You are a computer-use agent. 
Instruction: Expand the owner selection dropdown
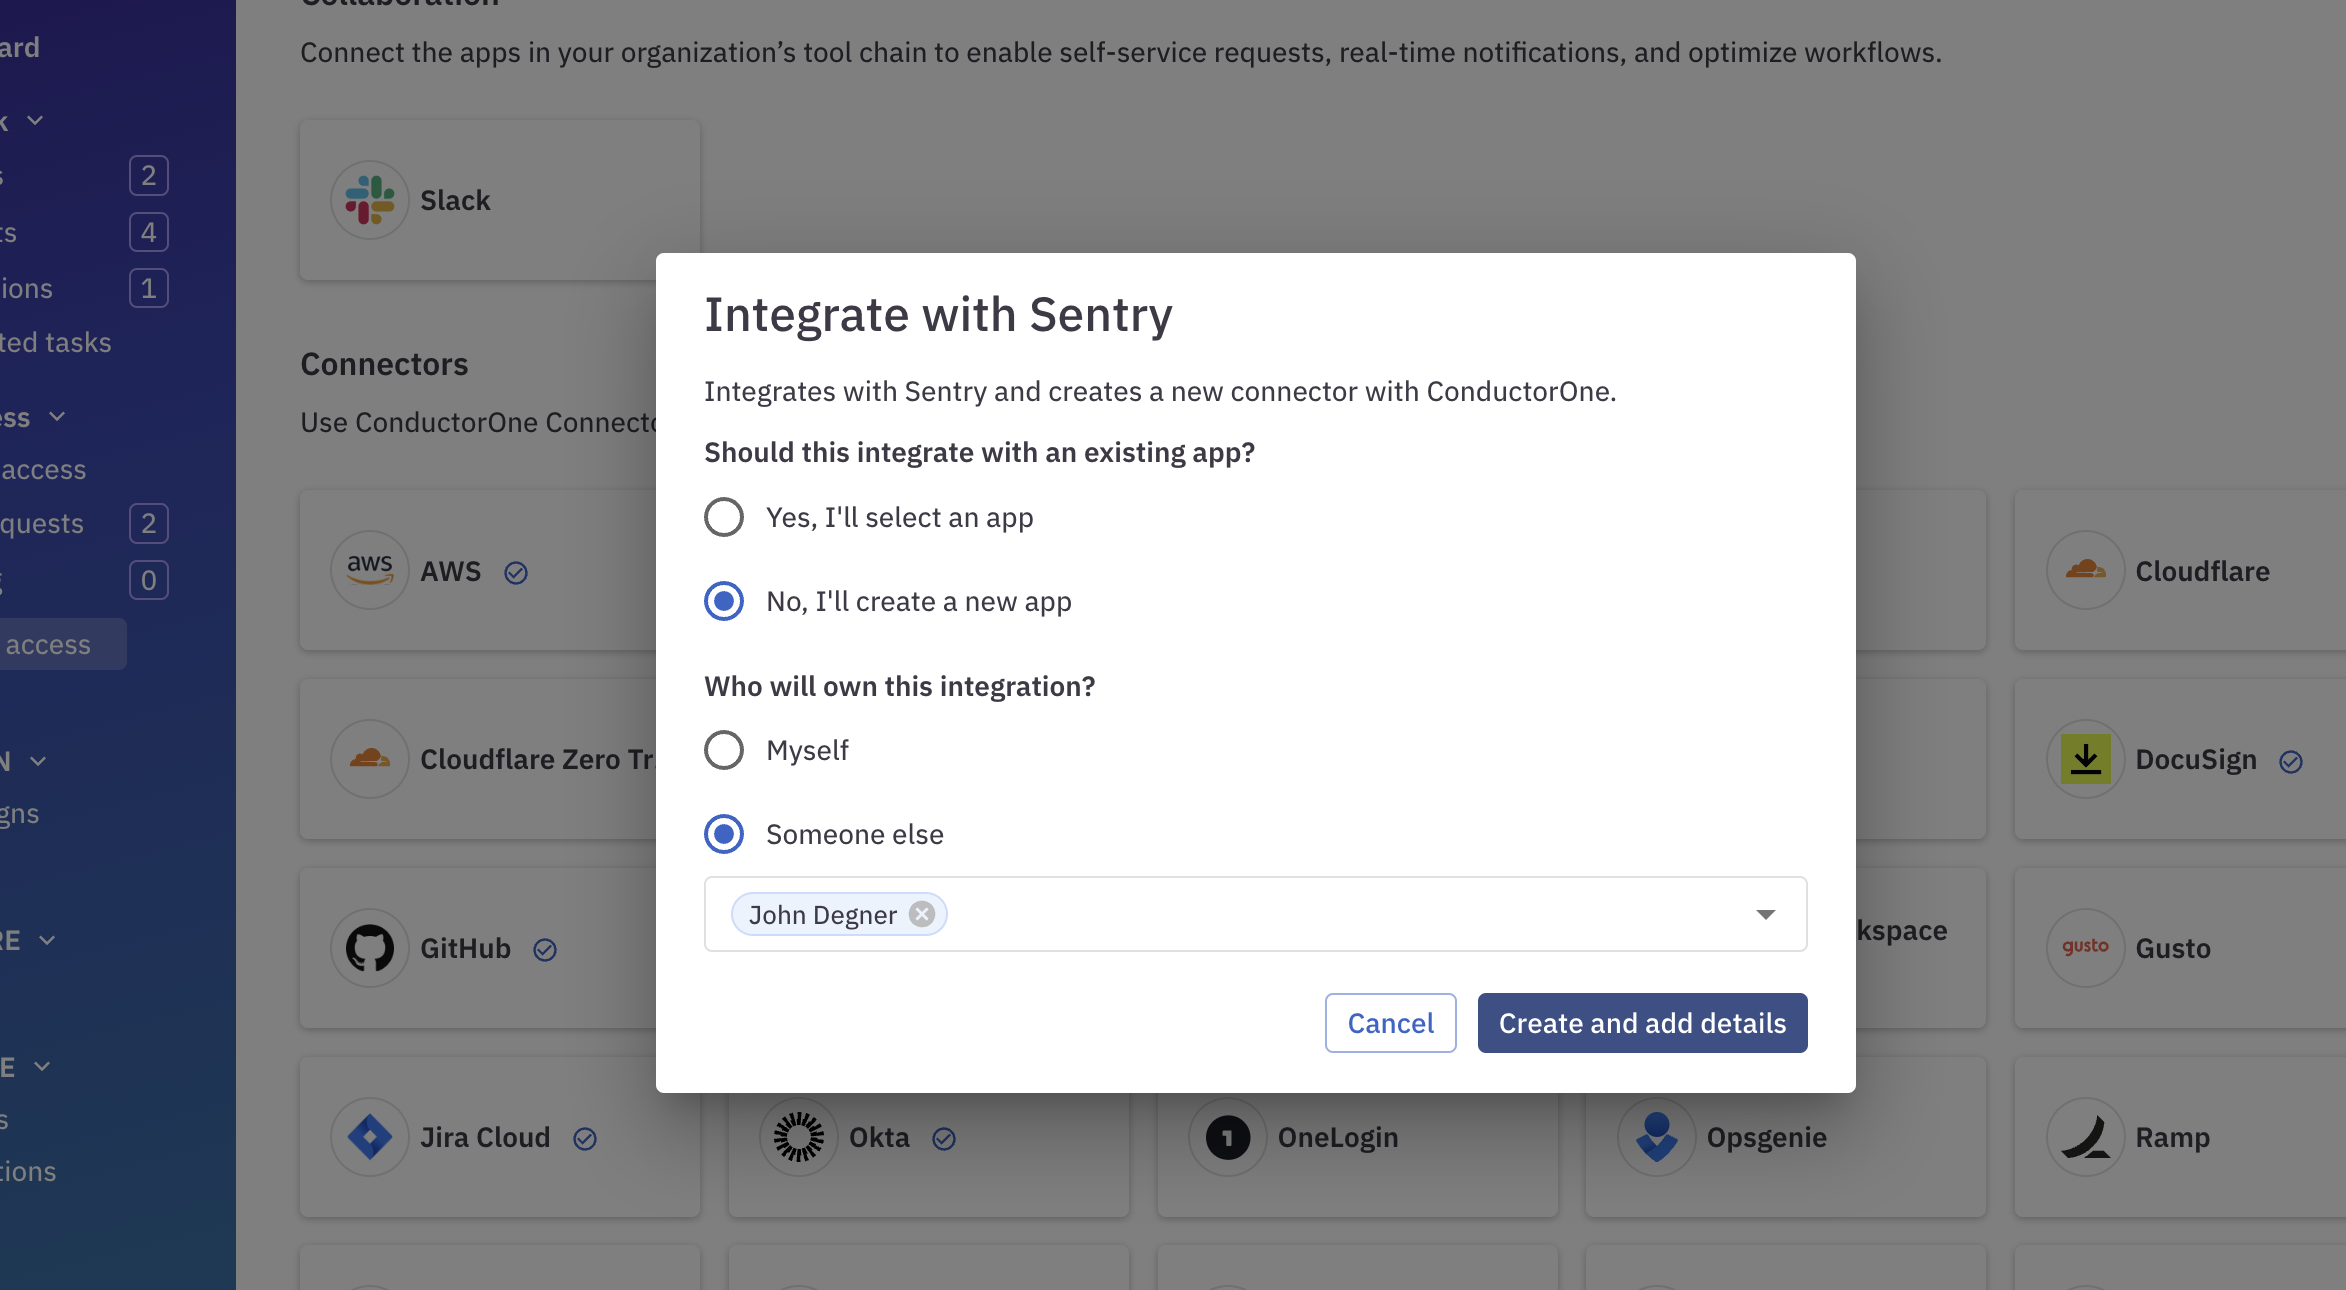[x=1766, y=913]
